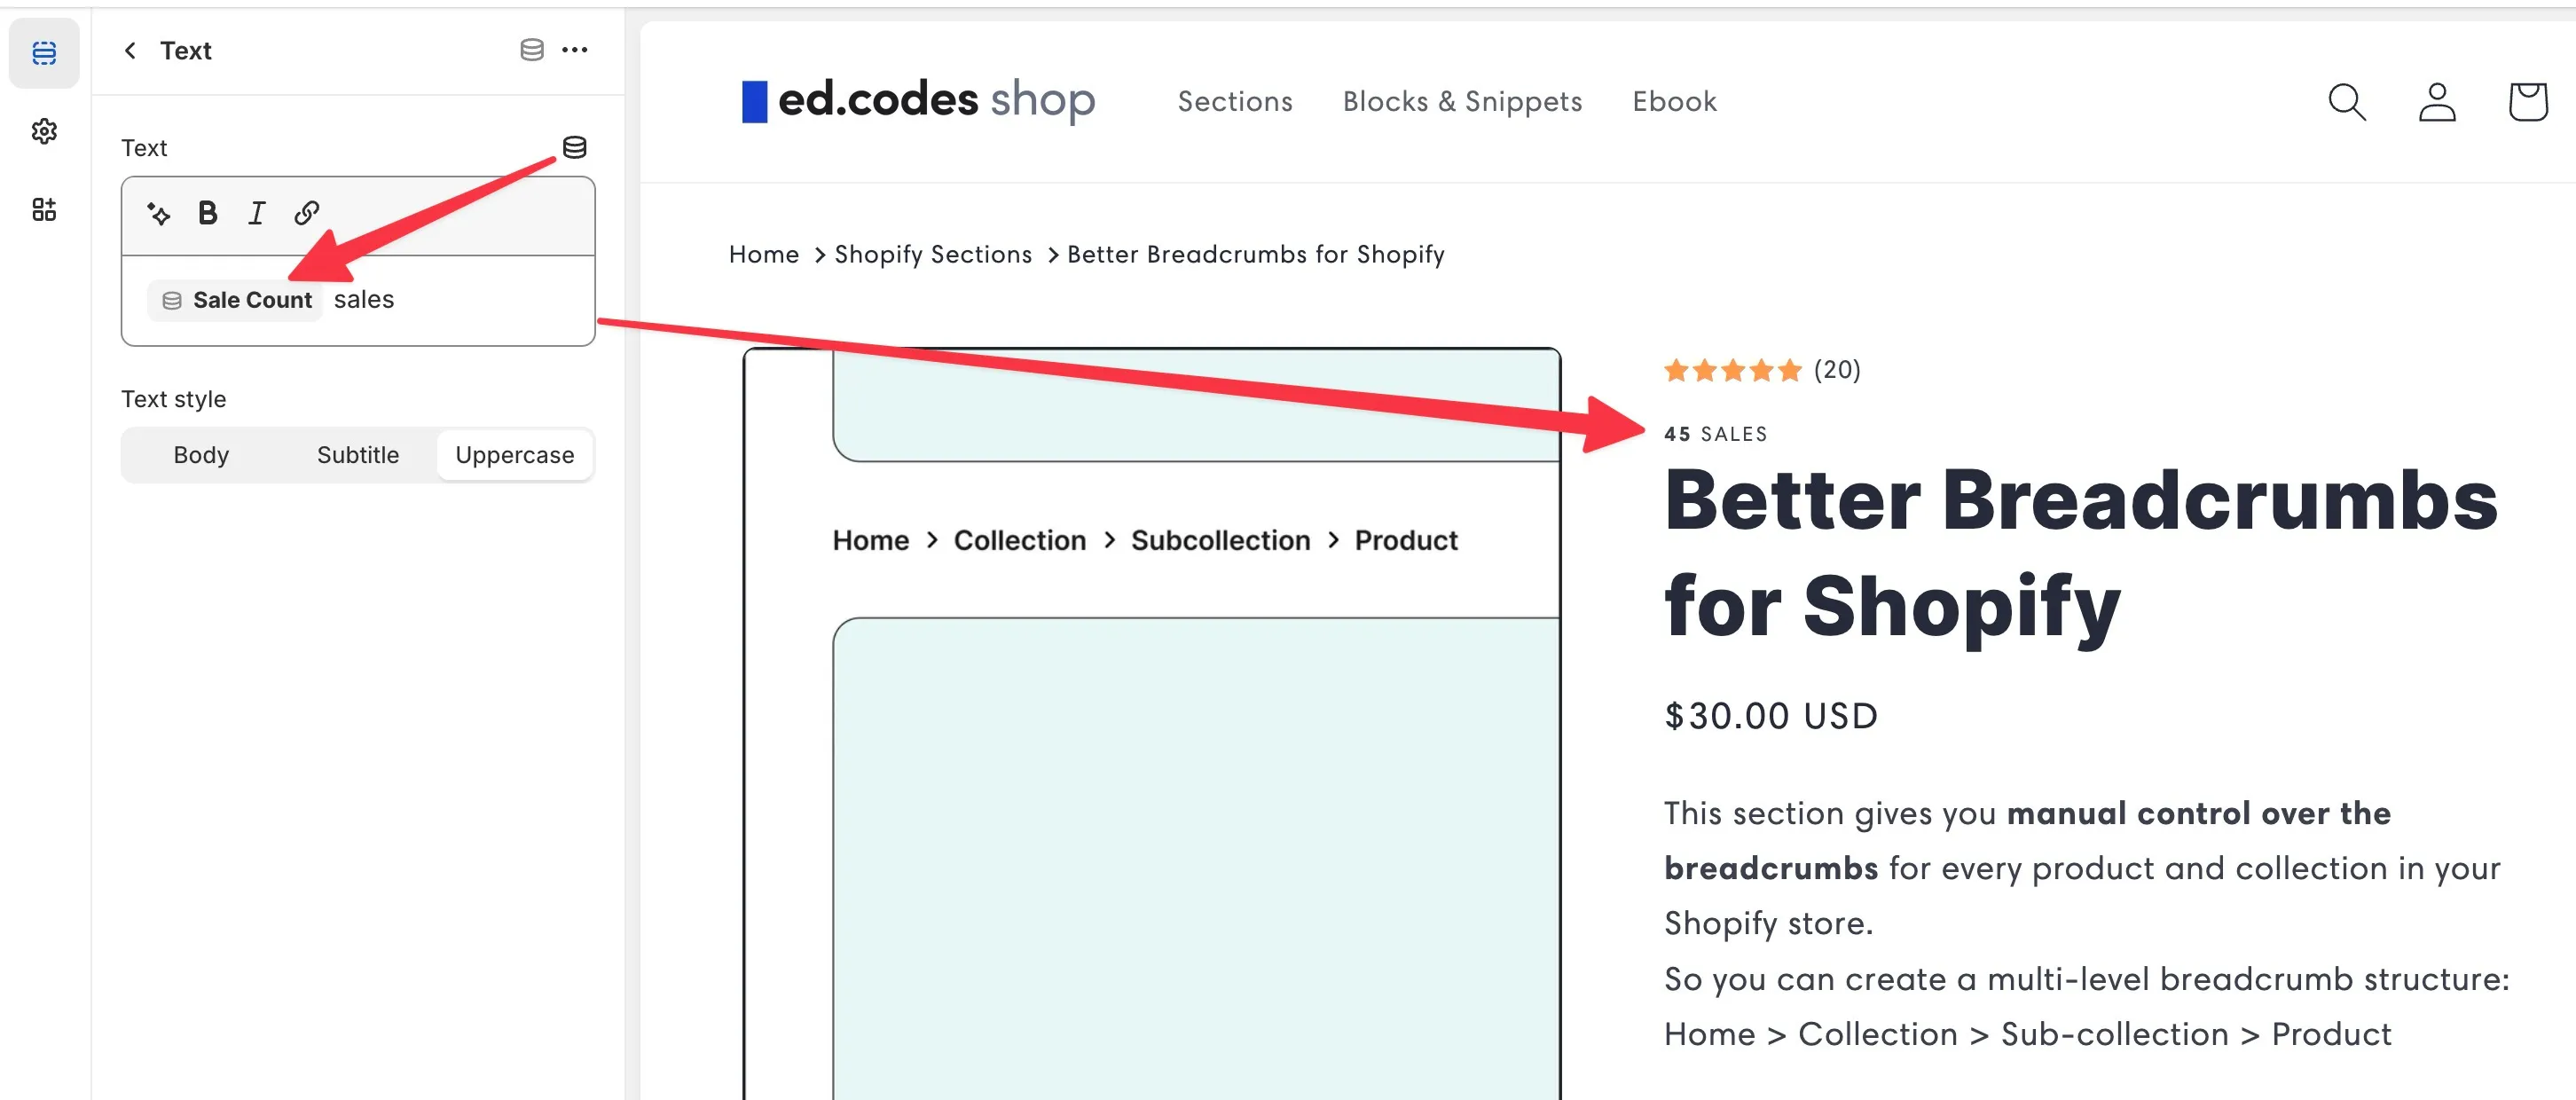Go back using the chevron beside Text
This screenshot has height=1100, width=2576.
click(130, 50)
